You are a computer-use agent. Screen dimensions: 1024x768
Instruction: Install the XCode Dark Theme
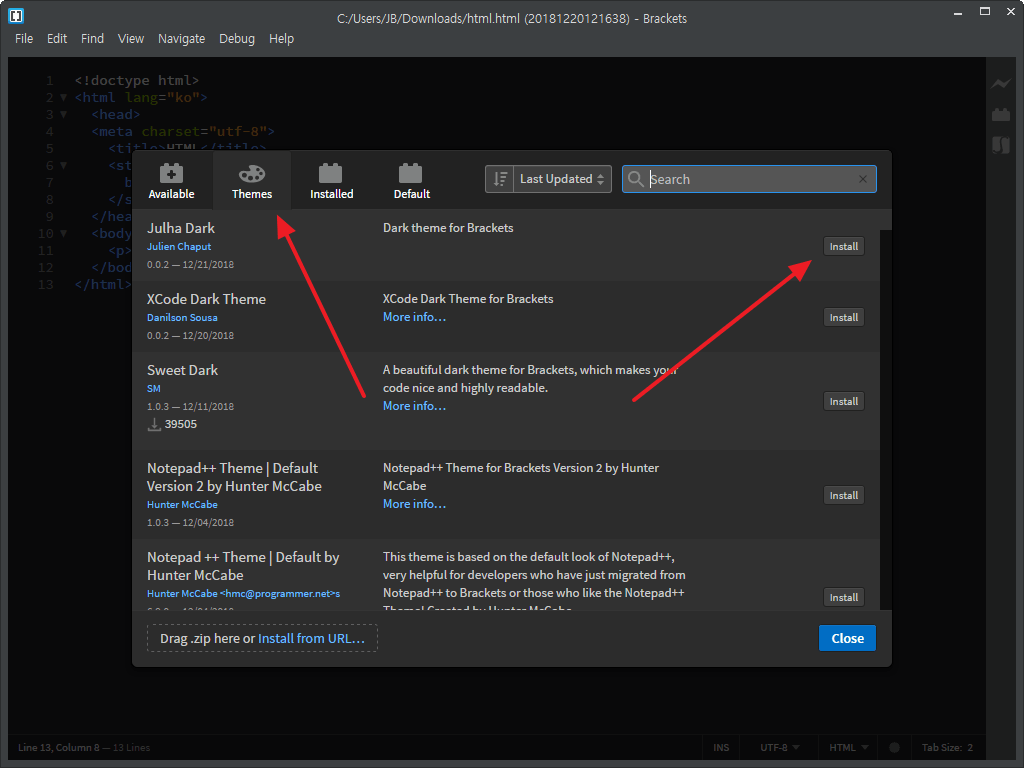coord(844,317)
